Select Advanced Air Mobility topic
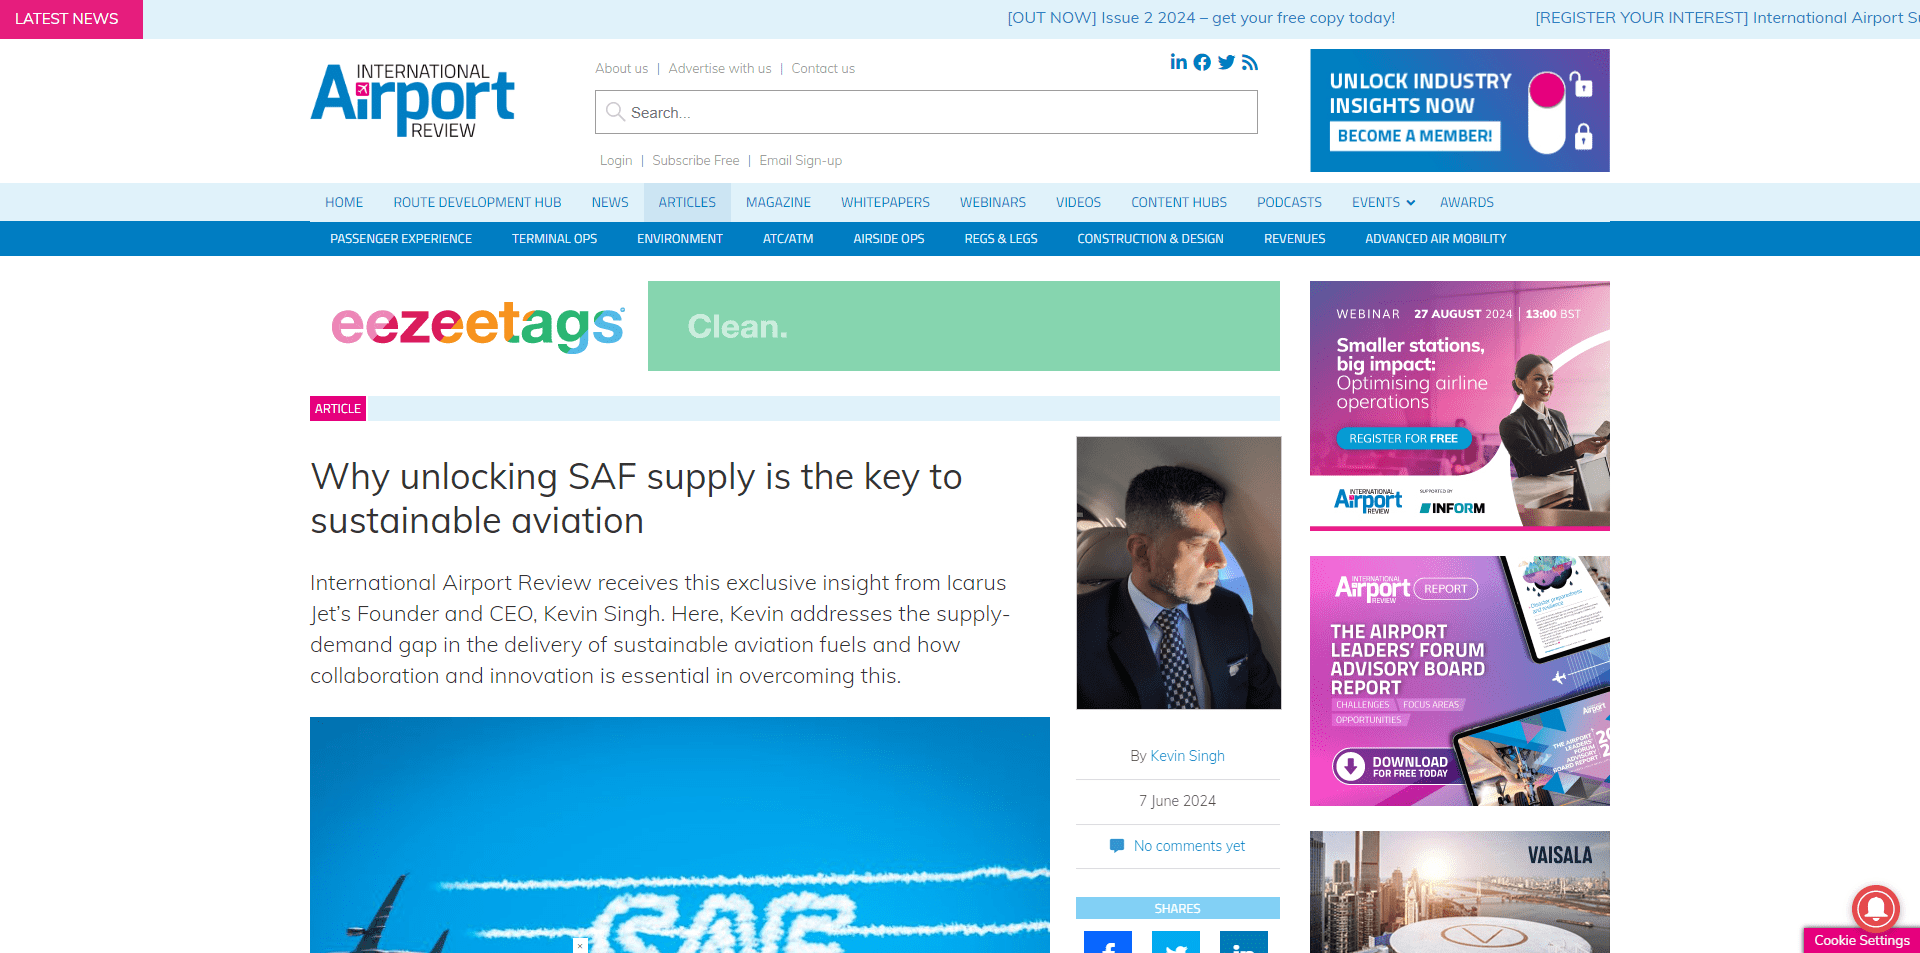 coord(1435,239)
